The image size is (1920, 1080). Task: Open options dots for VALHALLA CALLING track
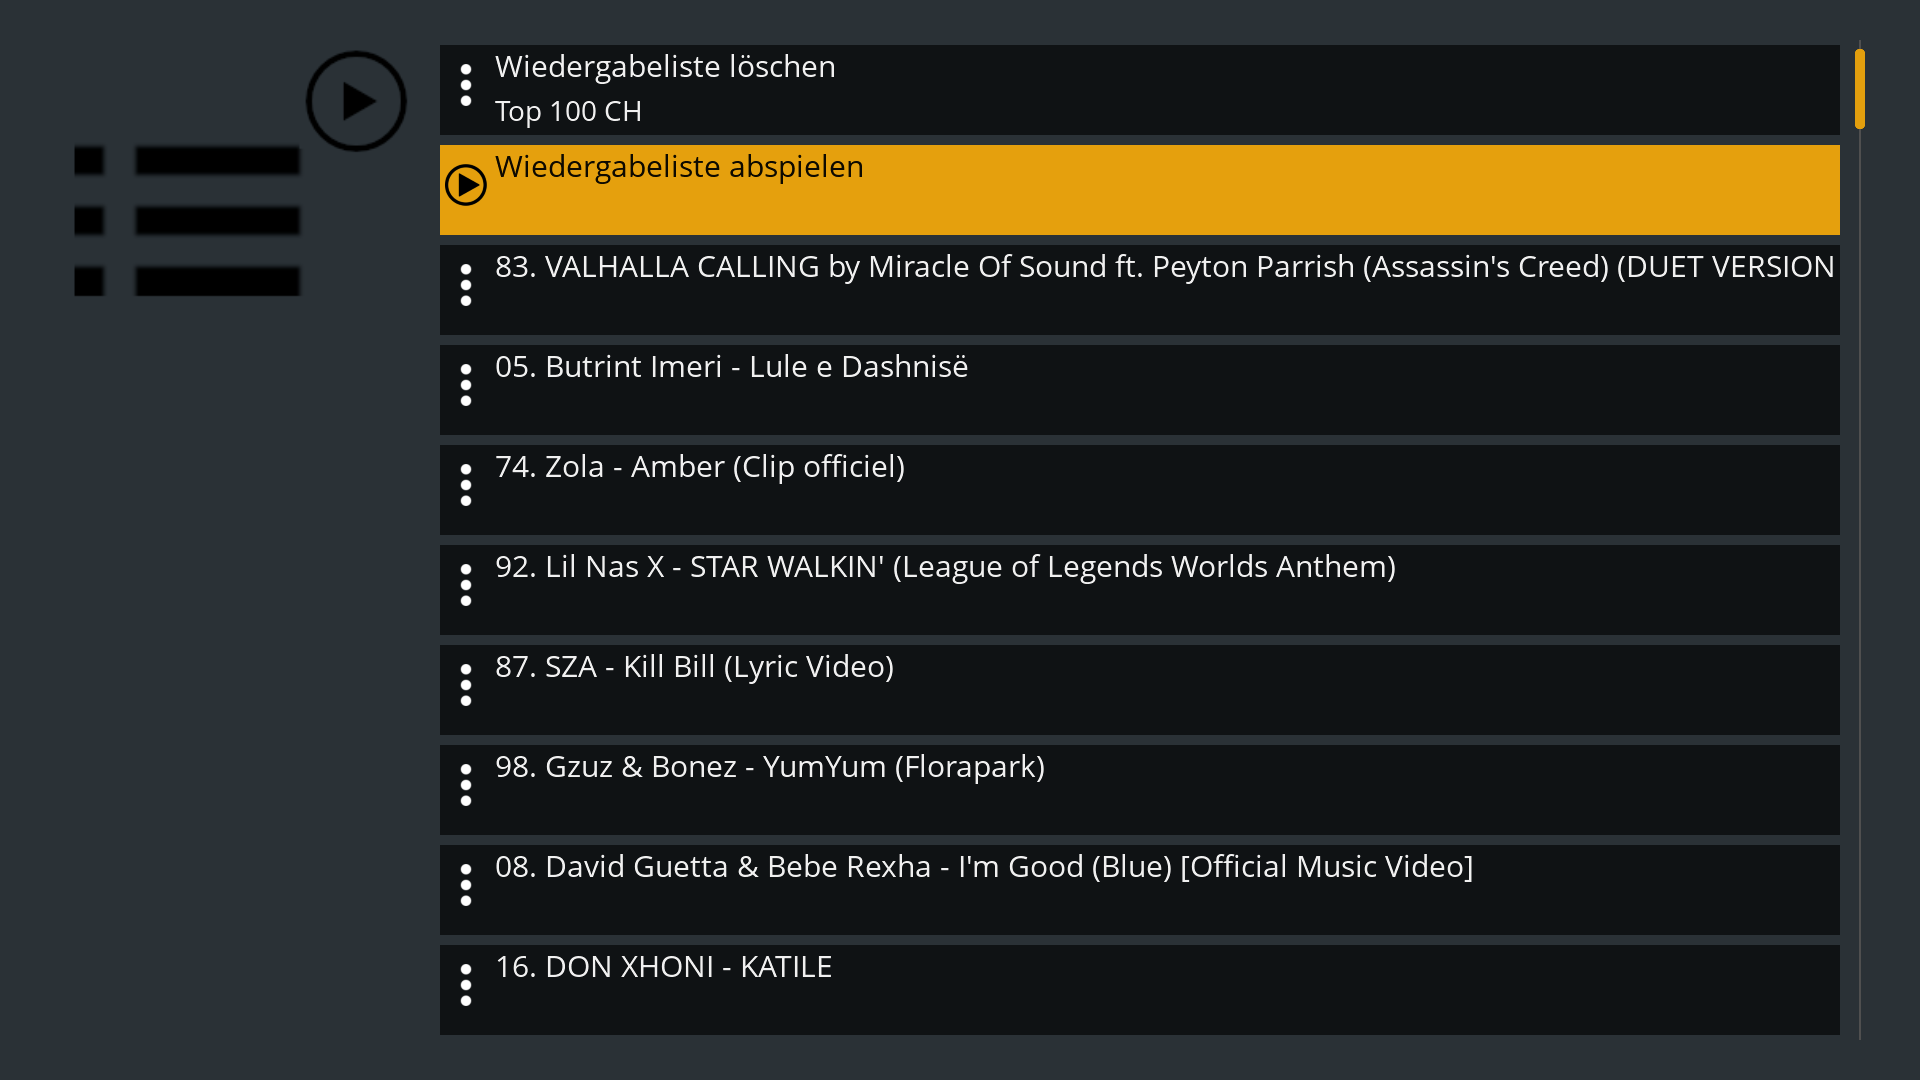[x=466, y=285]
